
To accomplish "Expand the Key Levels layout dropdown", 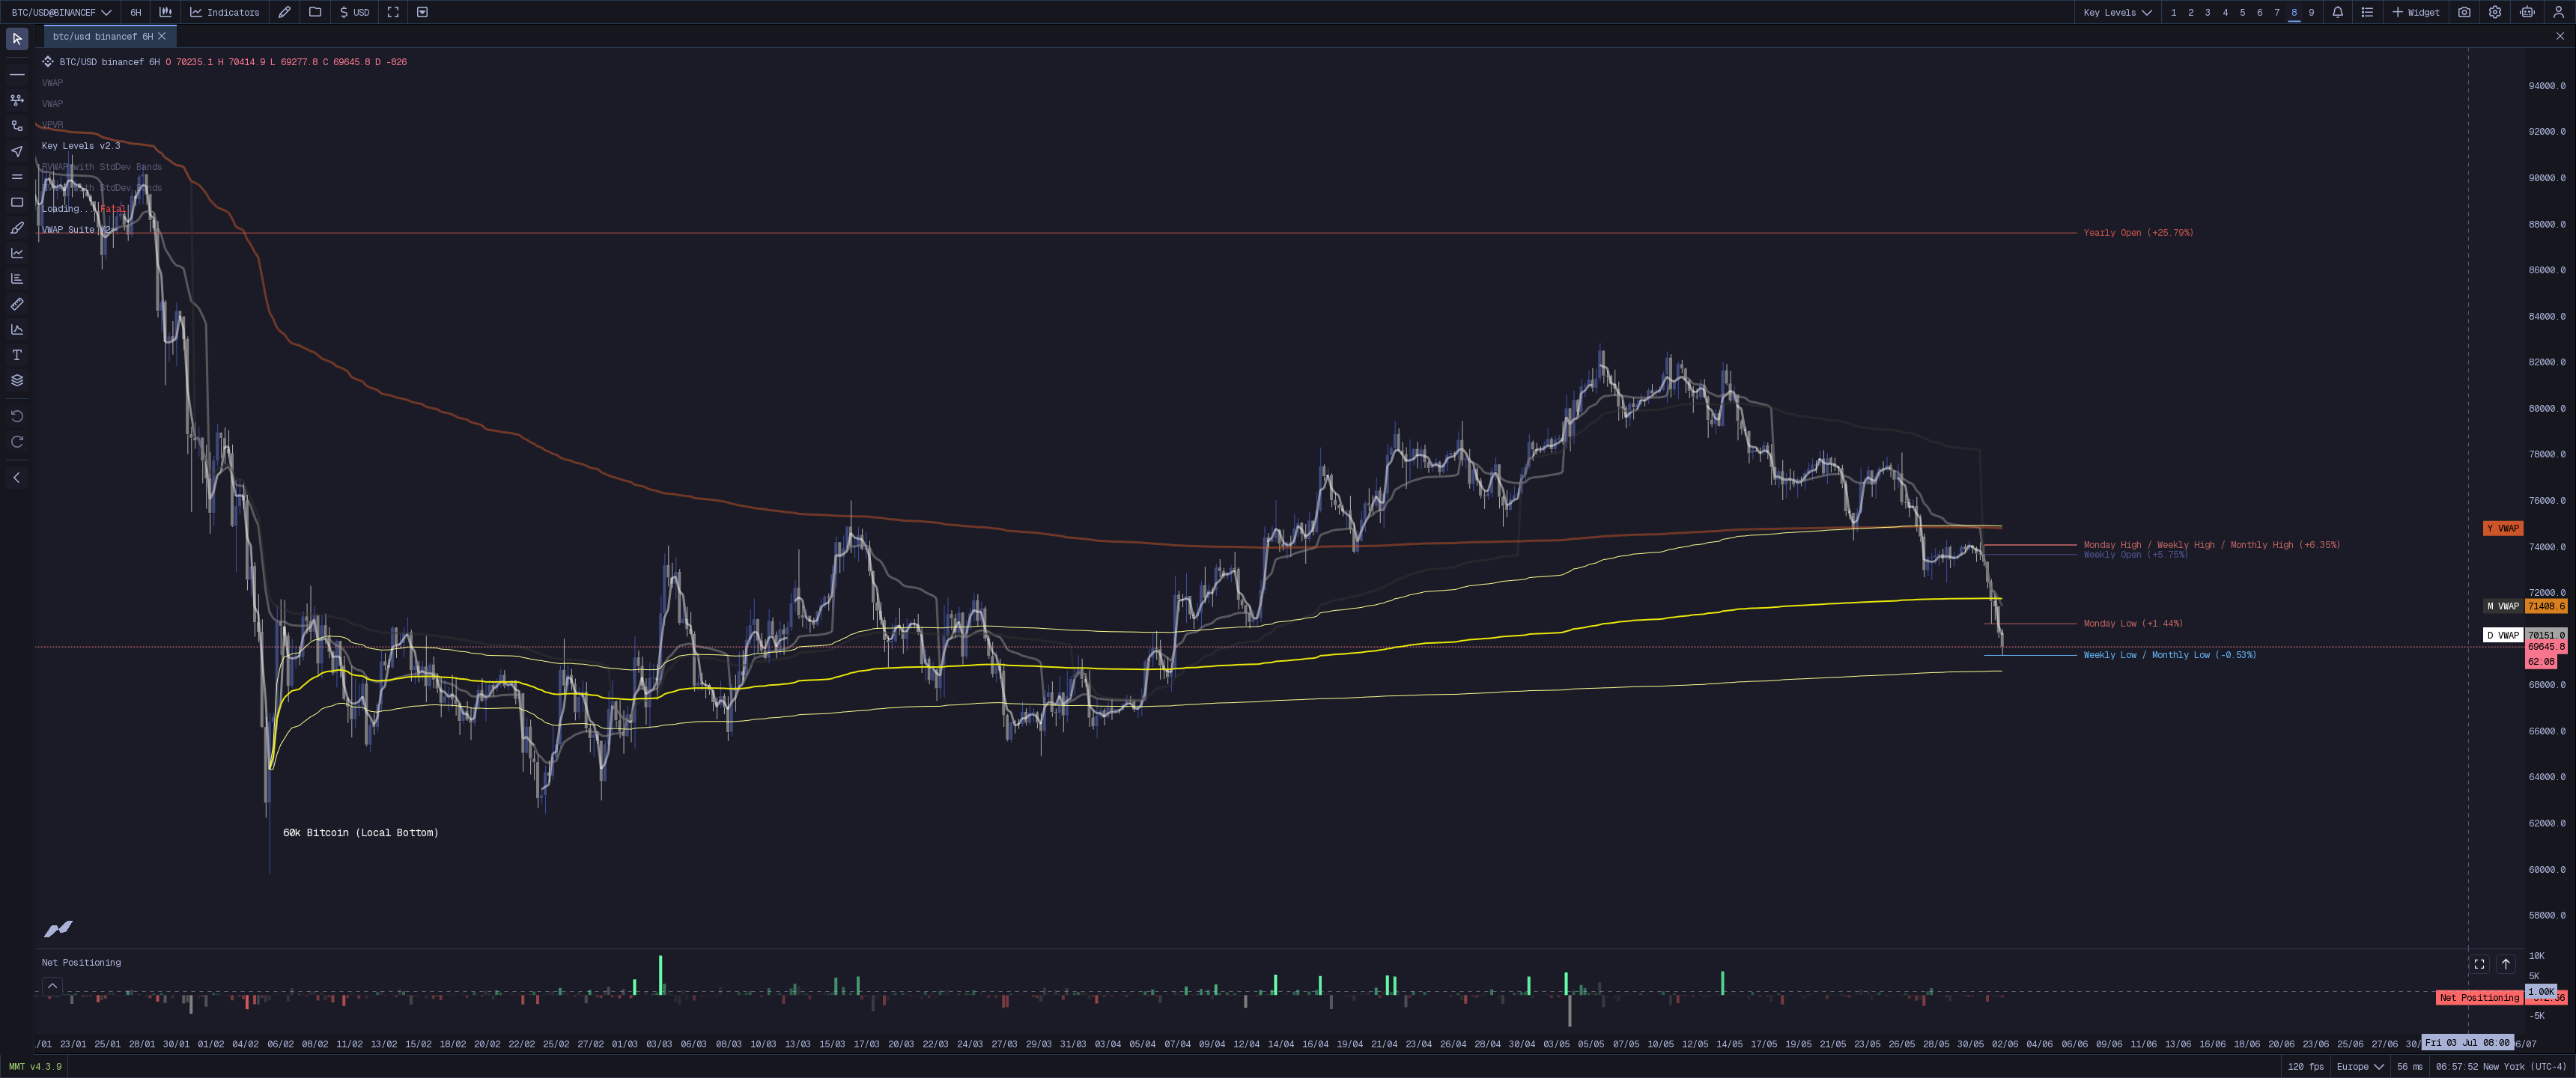I will [x=2117, y=12].
